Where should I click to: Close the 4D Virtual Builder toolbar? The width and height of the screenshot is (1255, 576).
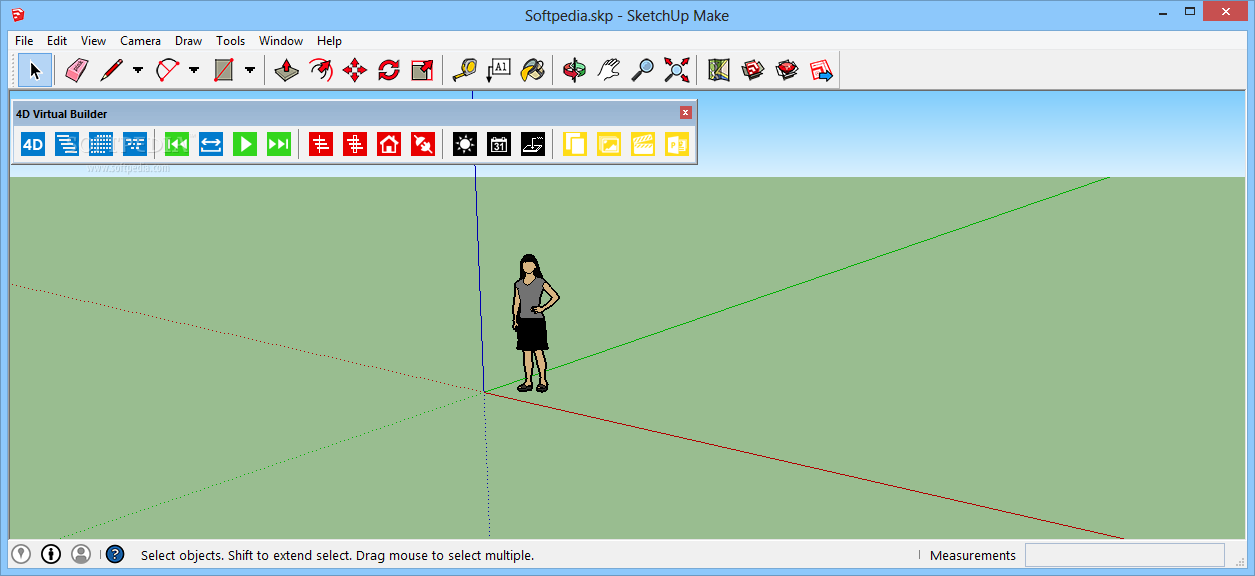click(685, 113)
